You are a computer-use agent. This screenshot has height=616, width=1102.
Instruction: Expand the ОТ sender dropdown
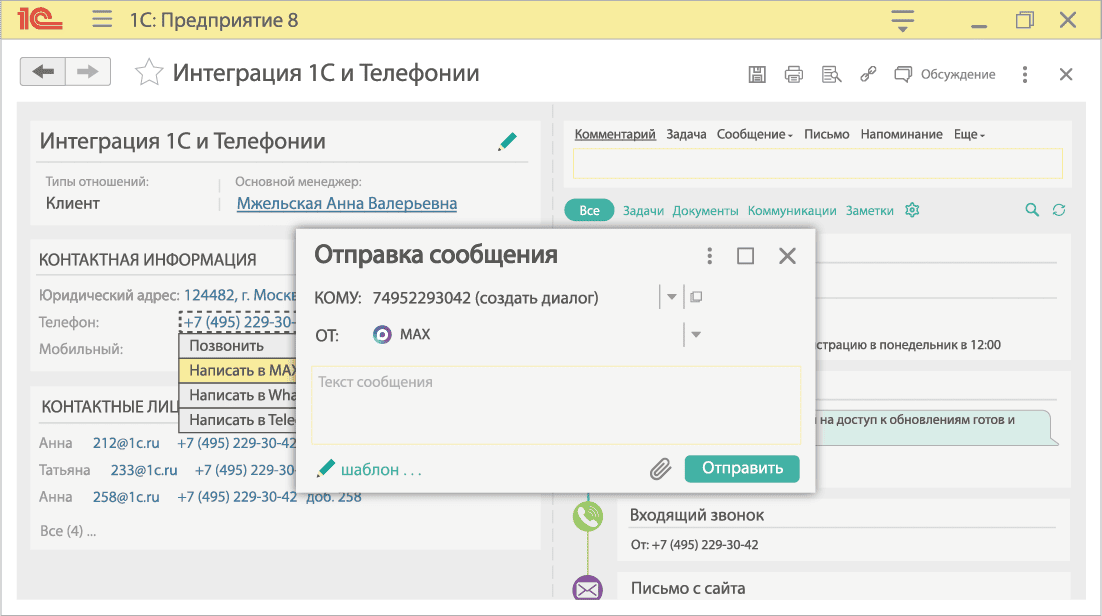tap(696, 335)
